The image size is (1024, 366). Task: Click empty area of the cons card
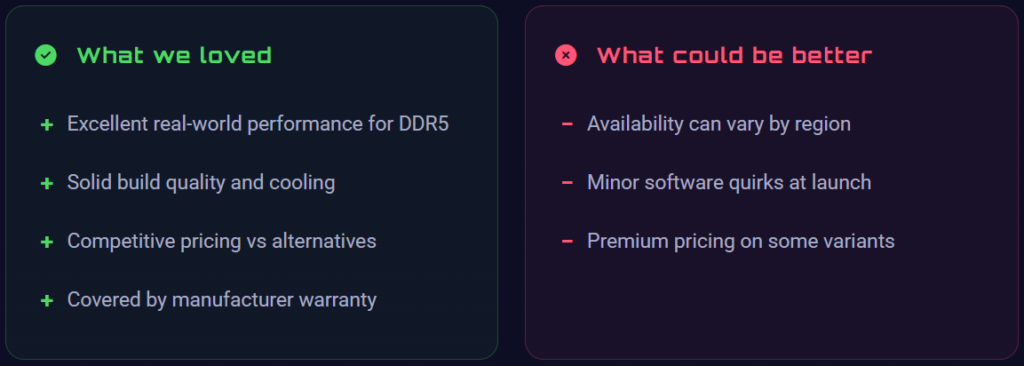tap(771, 307)
